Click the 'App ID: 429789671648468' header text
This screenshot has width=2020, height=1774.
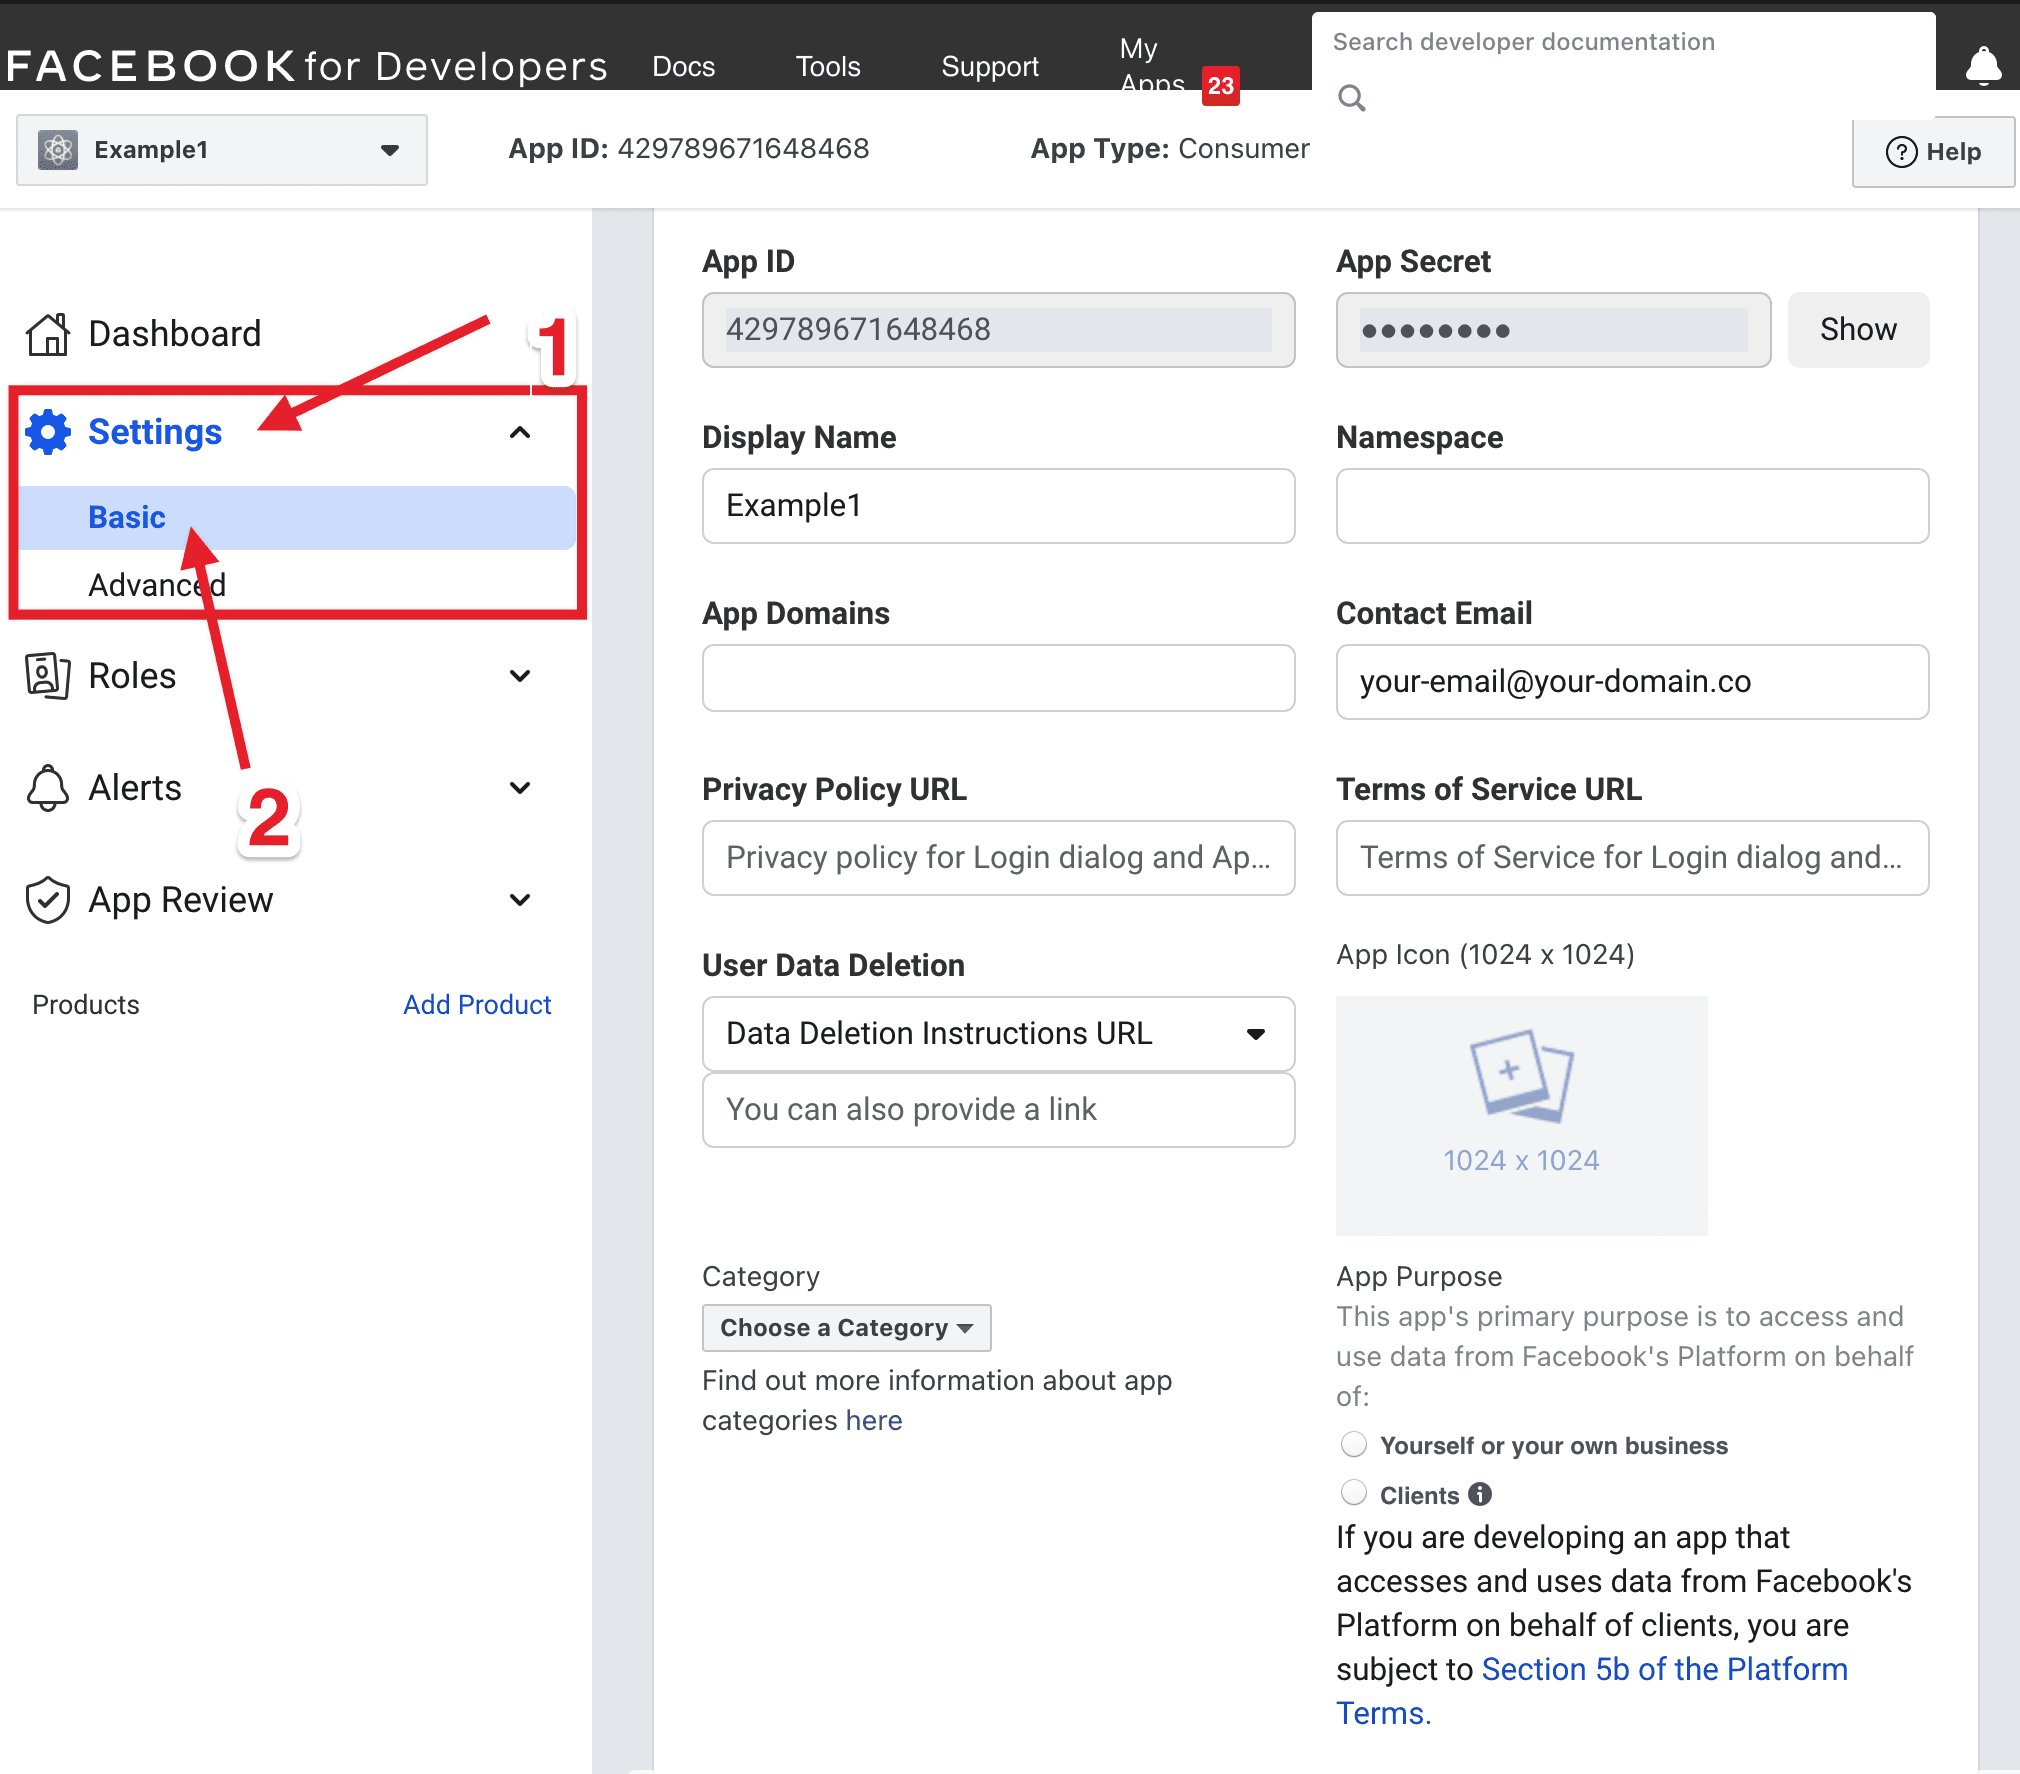pos(689,149)
